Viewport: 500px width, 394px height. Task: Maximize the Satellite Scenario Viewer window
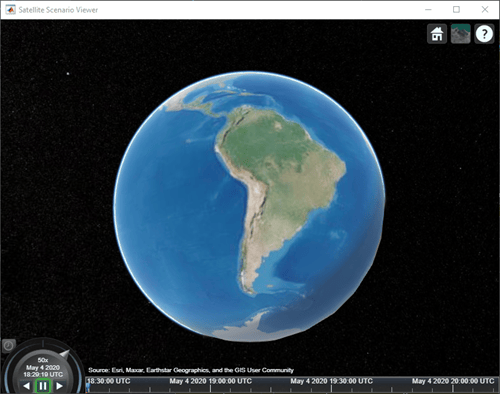pyautogui.click(x=456, y=9)
